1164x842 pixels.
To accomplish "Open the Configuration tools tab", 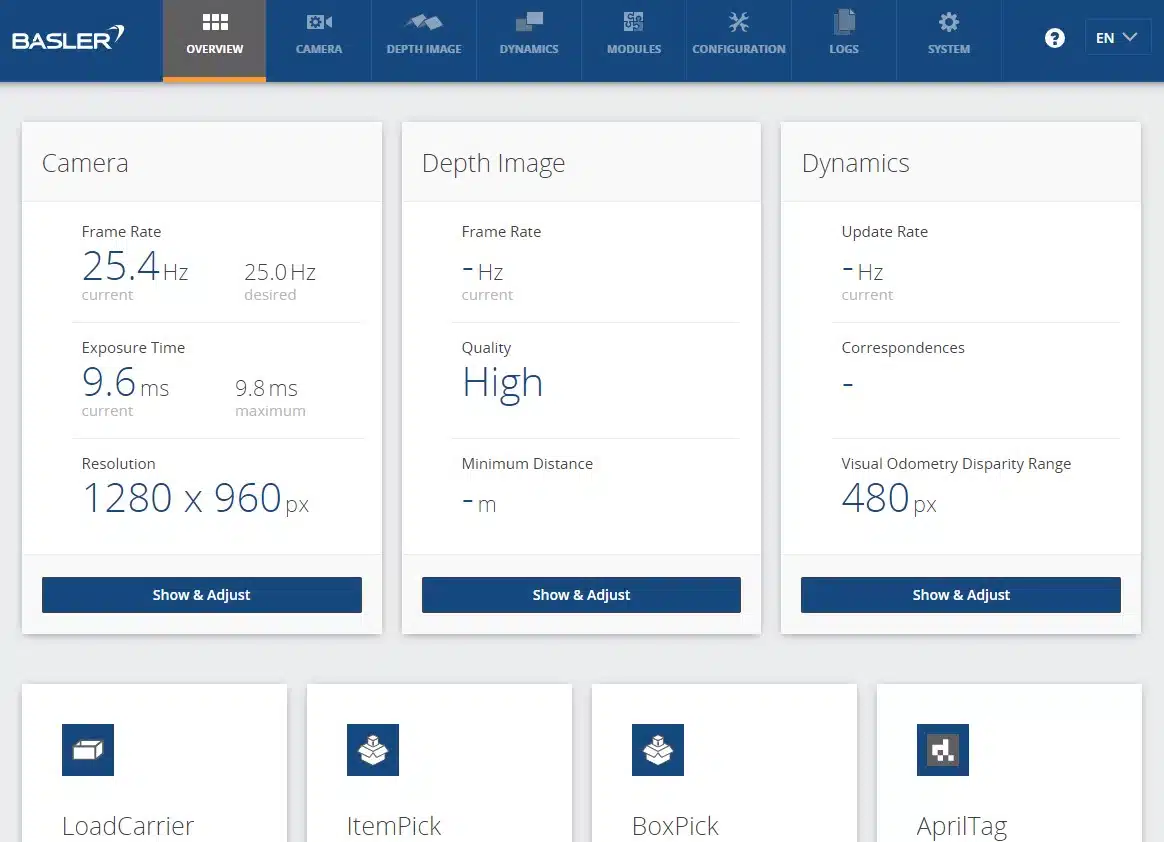I will click(x=739, y=34).
